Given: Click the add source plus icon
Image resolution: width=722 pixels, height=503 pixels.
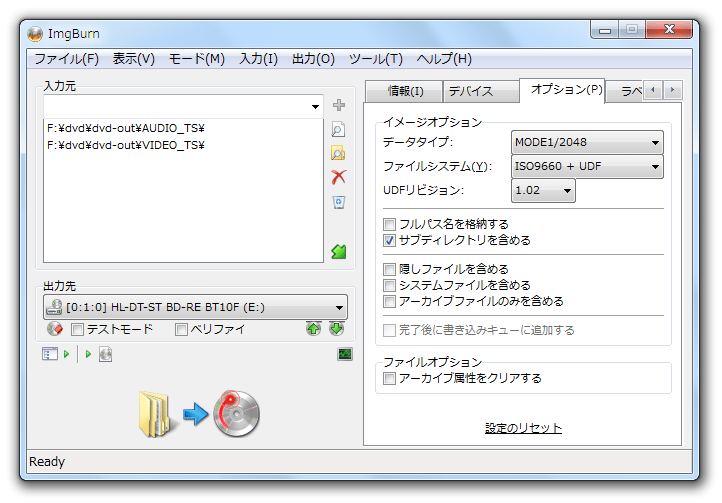Looking at the screenshot, I should point(339,105).
